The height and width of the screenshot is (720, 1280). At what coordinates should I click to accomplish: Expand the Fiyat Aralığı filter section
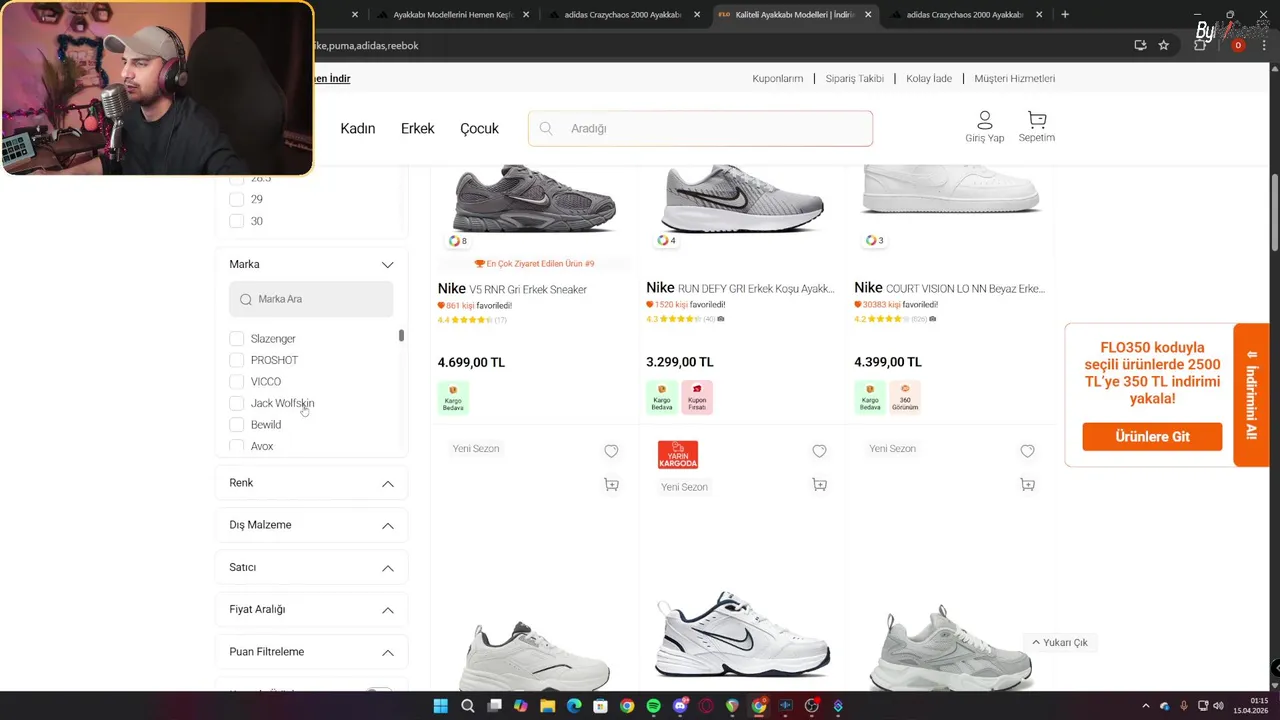[387, 610]
